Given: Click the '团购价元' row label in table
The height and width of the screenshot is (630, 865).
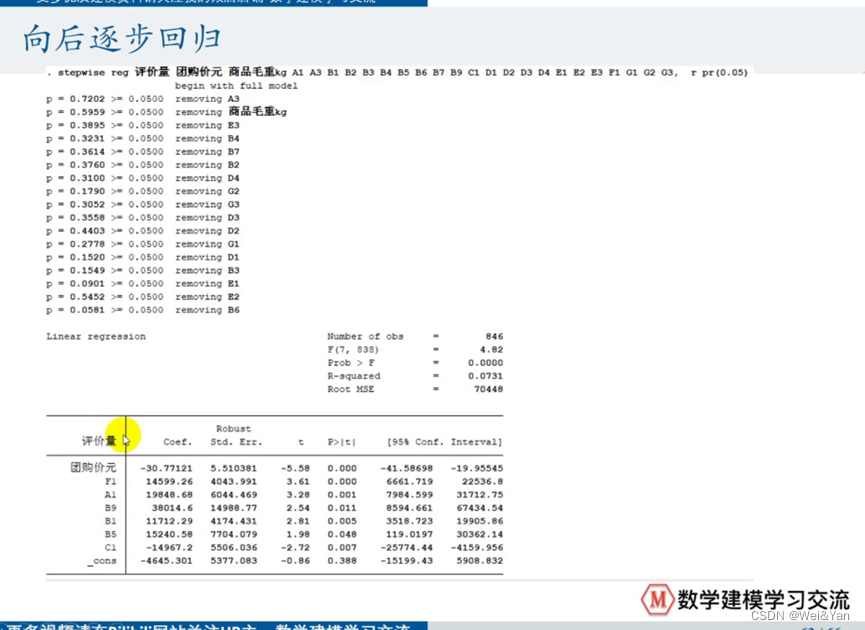Looking at the screenshot, I should pyautogui.click(x=94, y=468).
